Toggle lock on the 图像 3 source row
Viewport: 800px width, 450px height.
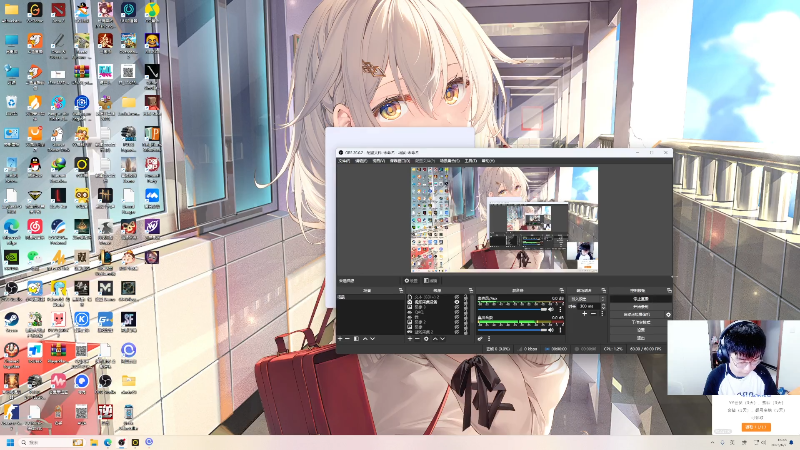click(x=466, y=307)
